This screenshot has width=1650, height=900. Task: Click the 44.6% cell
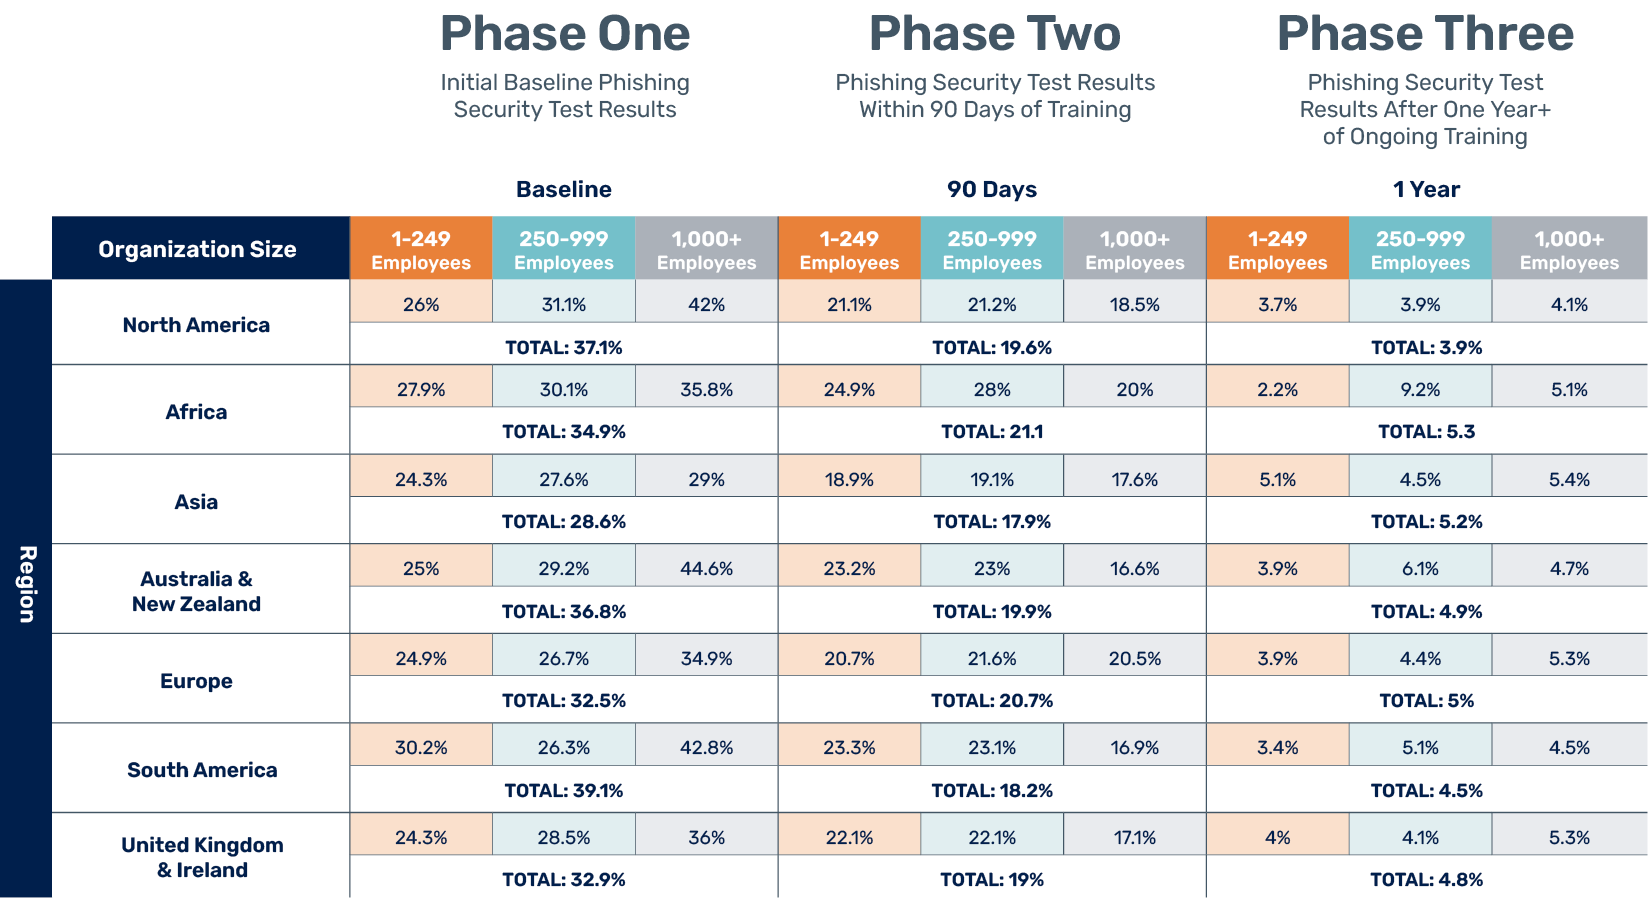(x=706, y=569)
